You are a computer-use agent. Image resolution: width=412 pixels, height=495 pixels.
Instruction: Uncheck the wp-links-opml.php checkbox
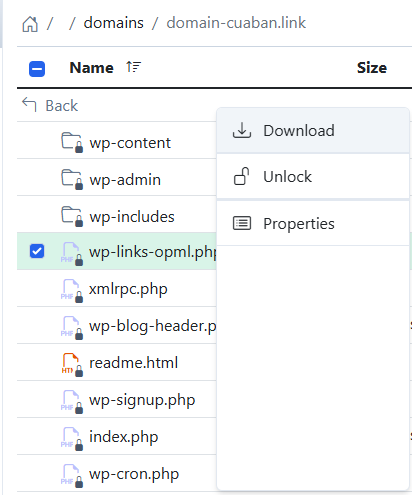pos(37,251)
